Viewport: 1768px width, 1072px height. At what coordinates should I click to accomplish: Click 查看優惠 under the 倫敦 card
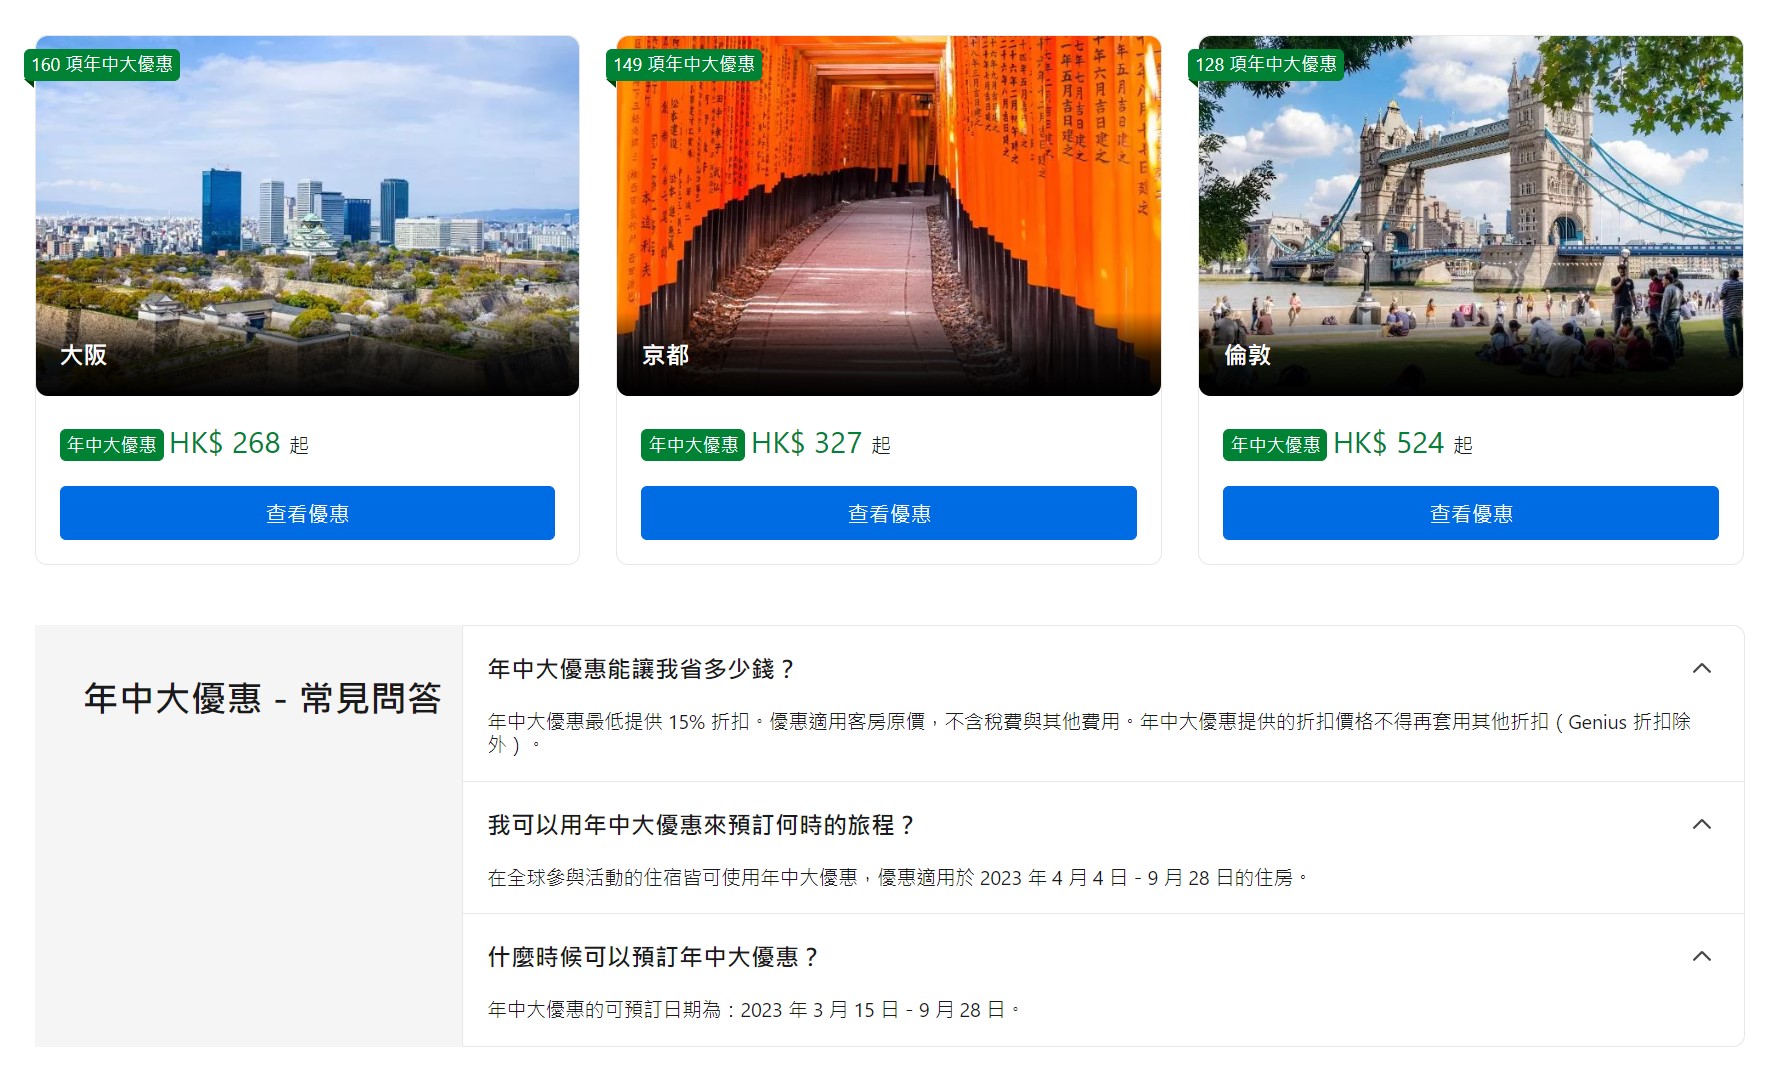(x=1469, y=513)
